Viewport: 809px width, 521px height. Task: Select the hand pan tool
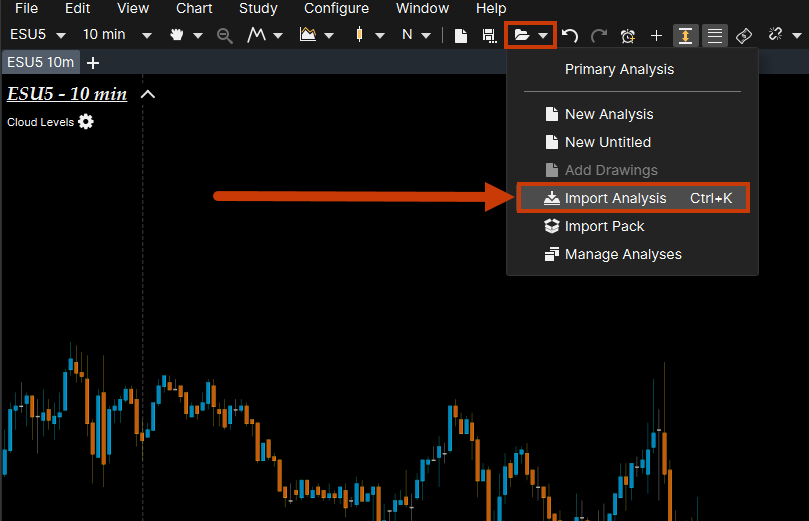[179, 35]
